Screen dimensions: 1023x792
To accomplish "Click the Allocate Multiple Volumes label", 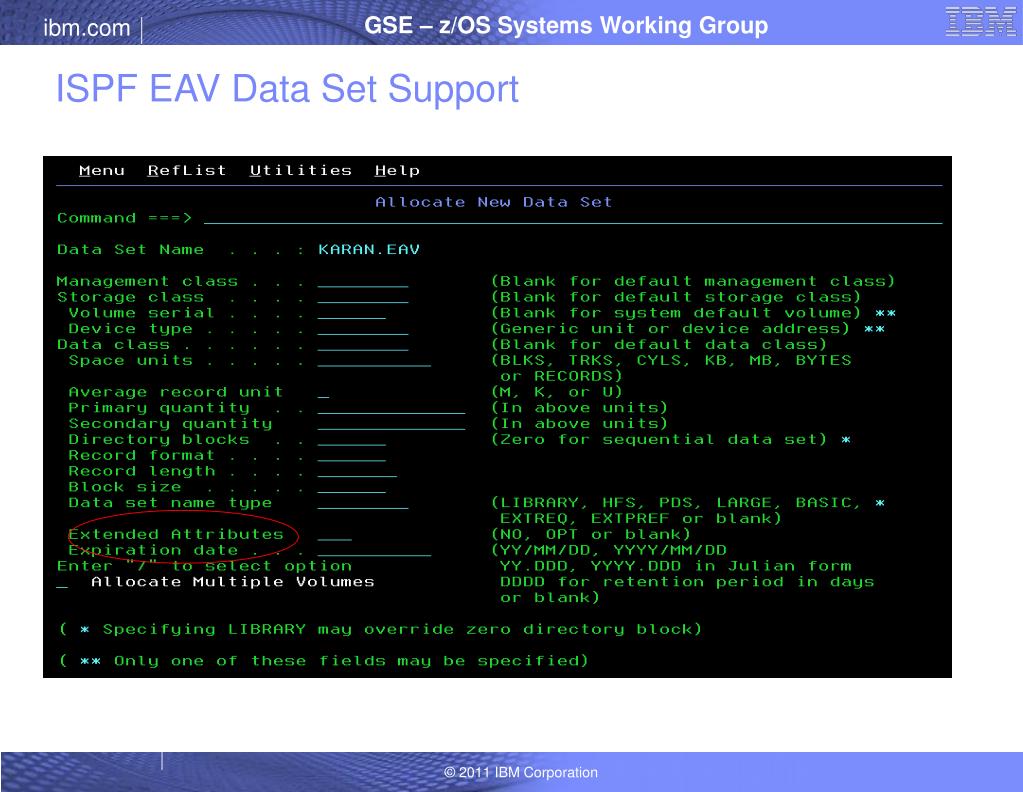I will point(233,582).
